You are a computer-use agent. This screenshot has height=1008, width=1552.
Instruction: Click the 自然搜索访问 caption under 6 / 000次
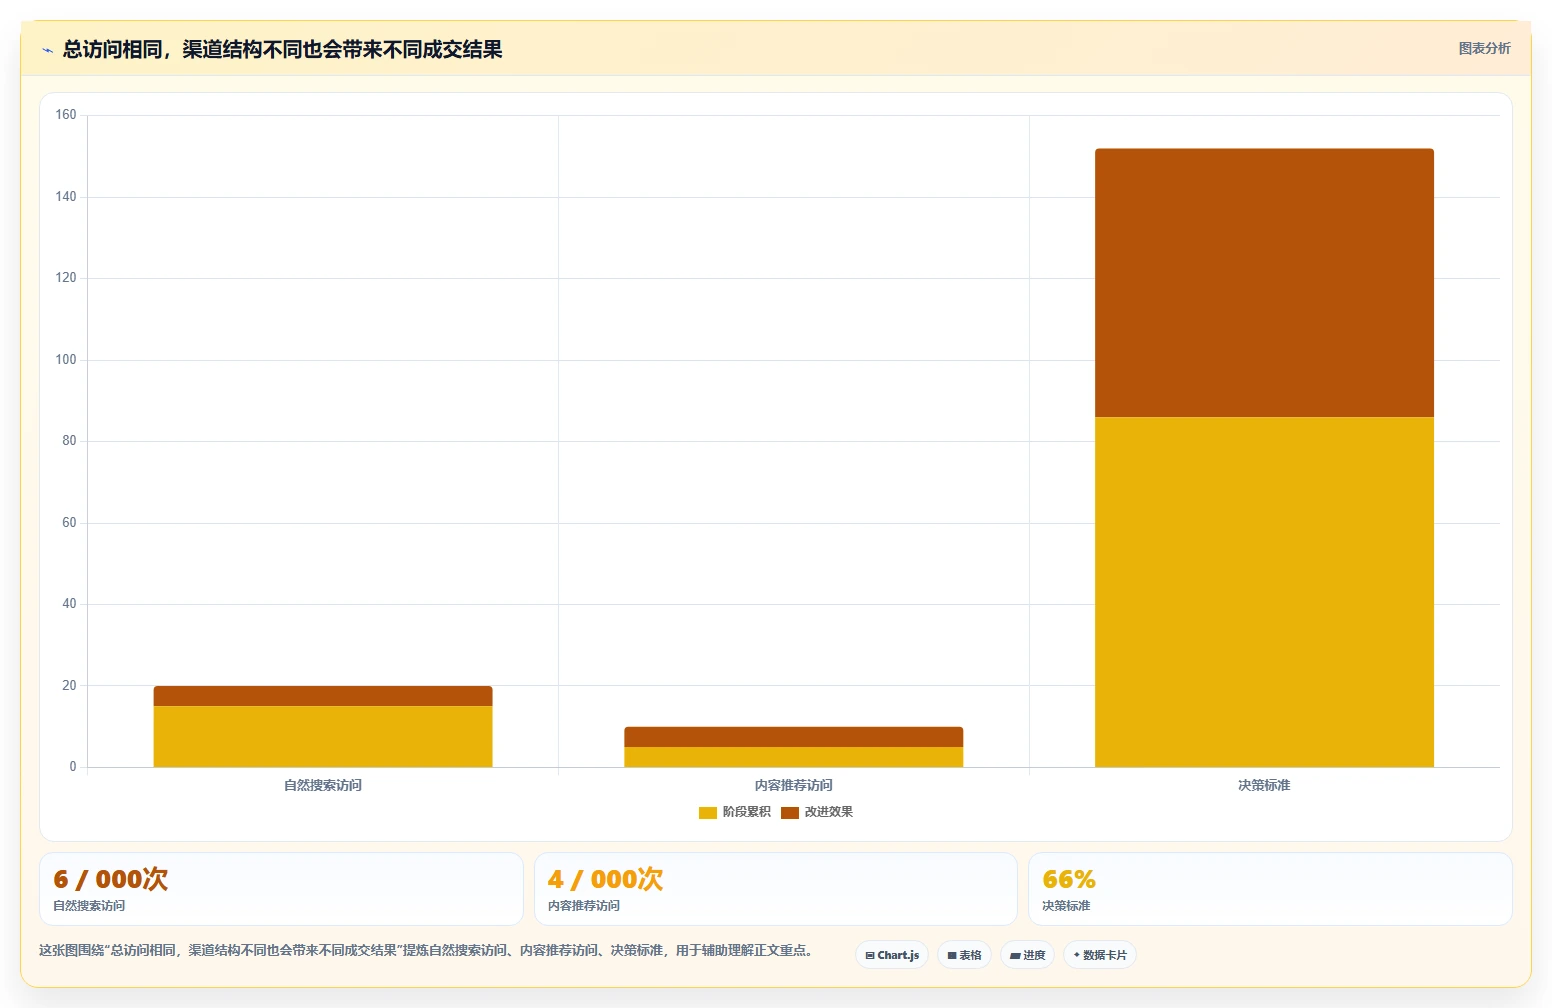(89, 906)
